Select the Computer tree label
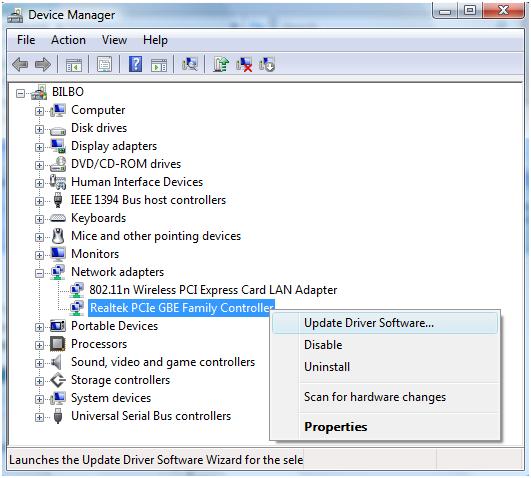The height and width of the screenshot is (478, 531). [x=98, y=110]
